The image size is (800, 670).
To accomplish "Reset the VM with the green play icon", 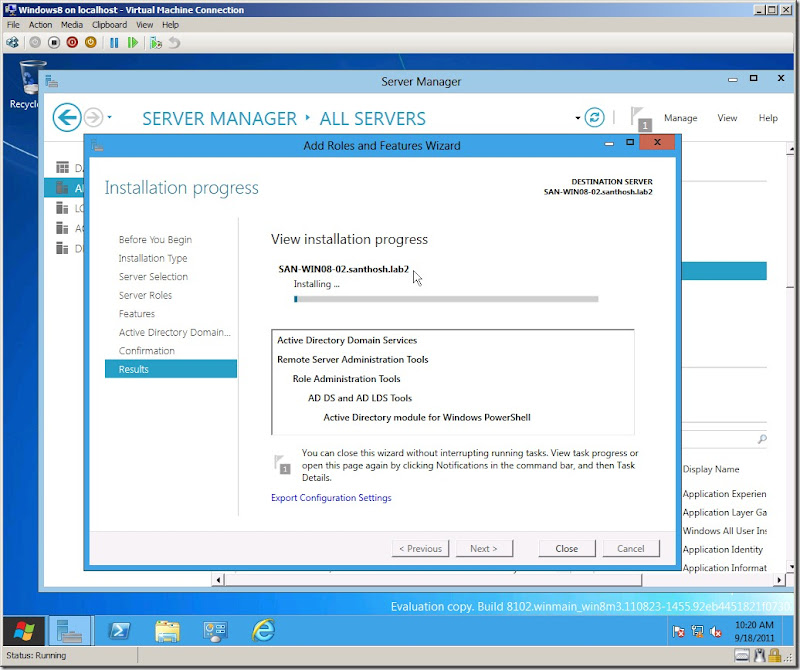I will [133, 42].
